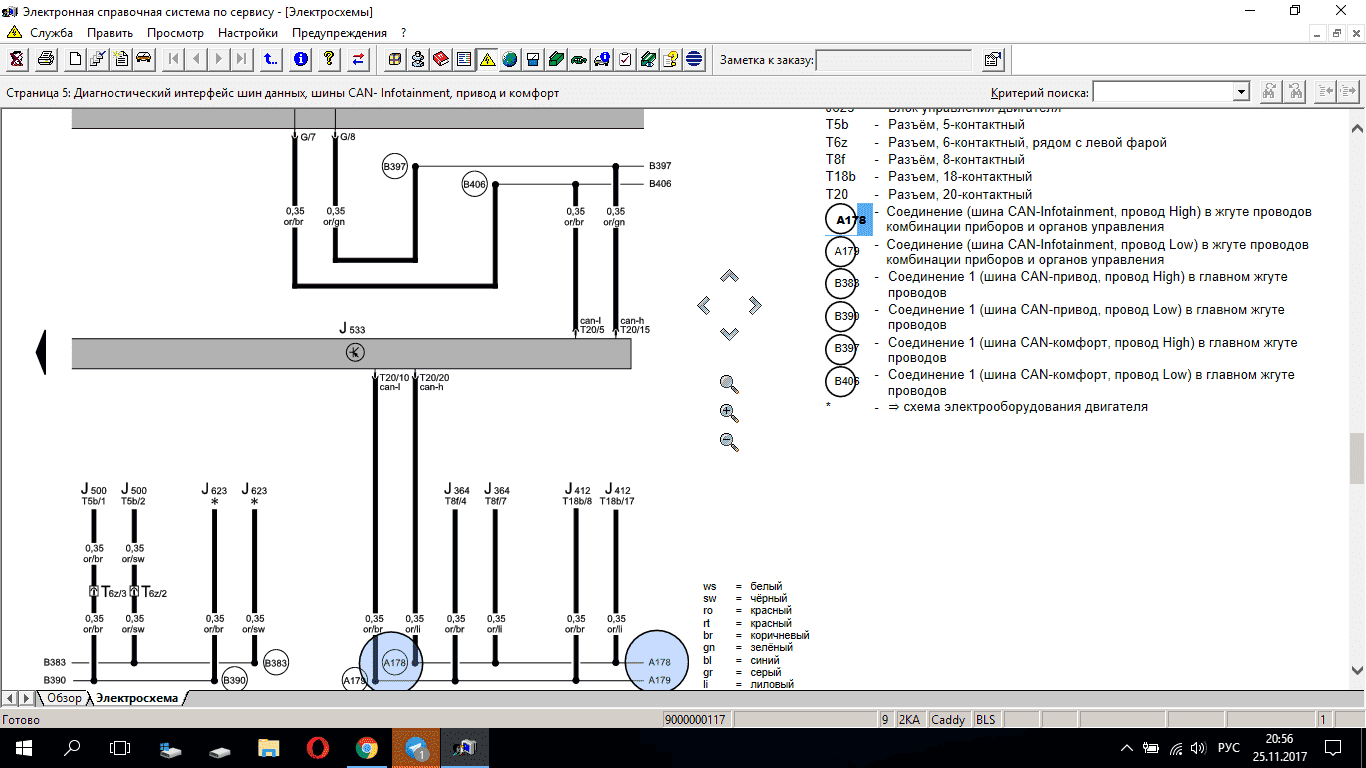This screenshot has width=1366, height=768.
Task: Click the order note properties icon
Action: click(x=992, y=60)
